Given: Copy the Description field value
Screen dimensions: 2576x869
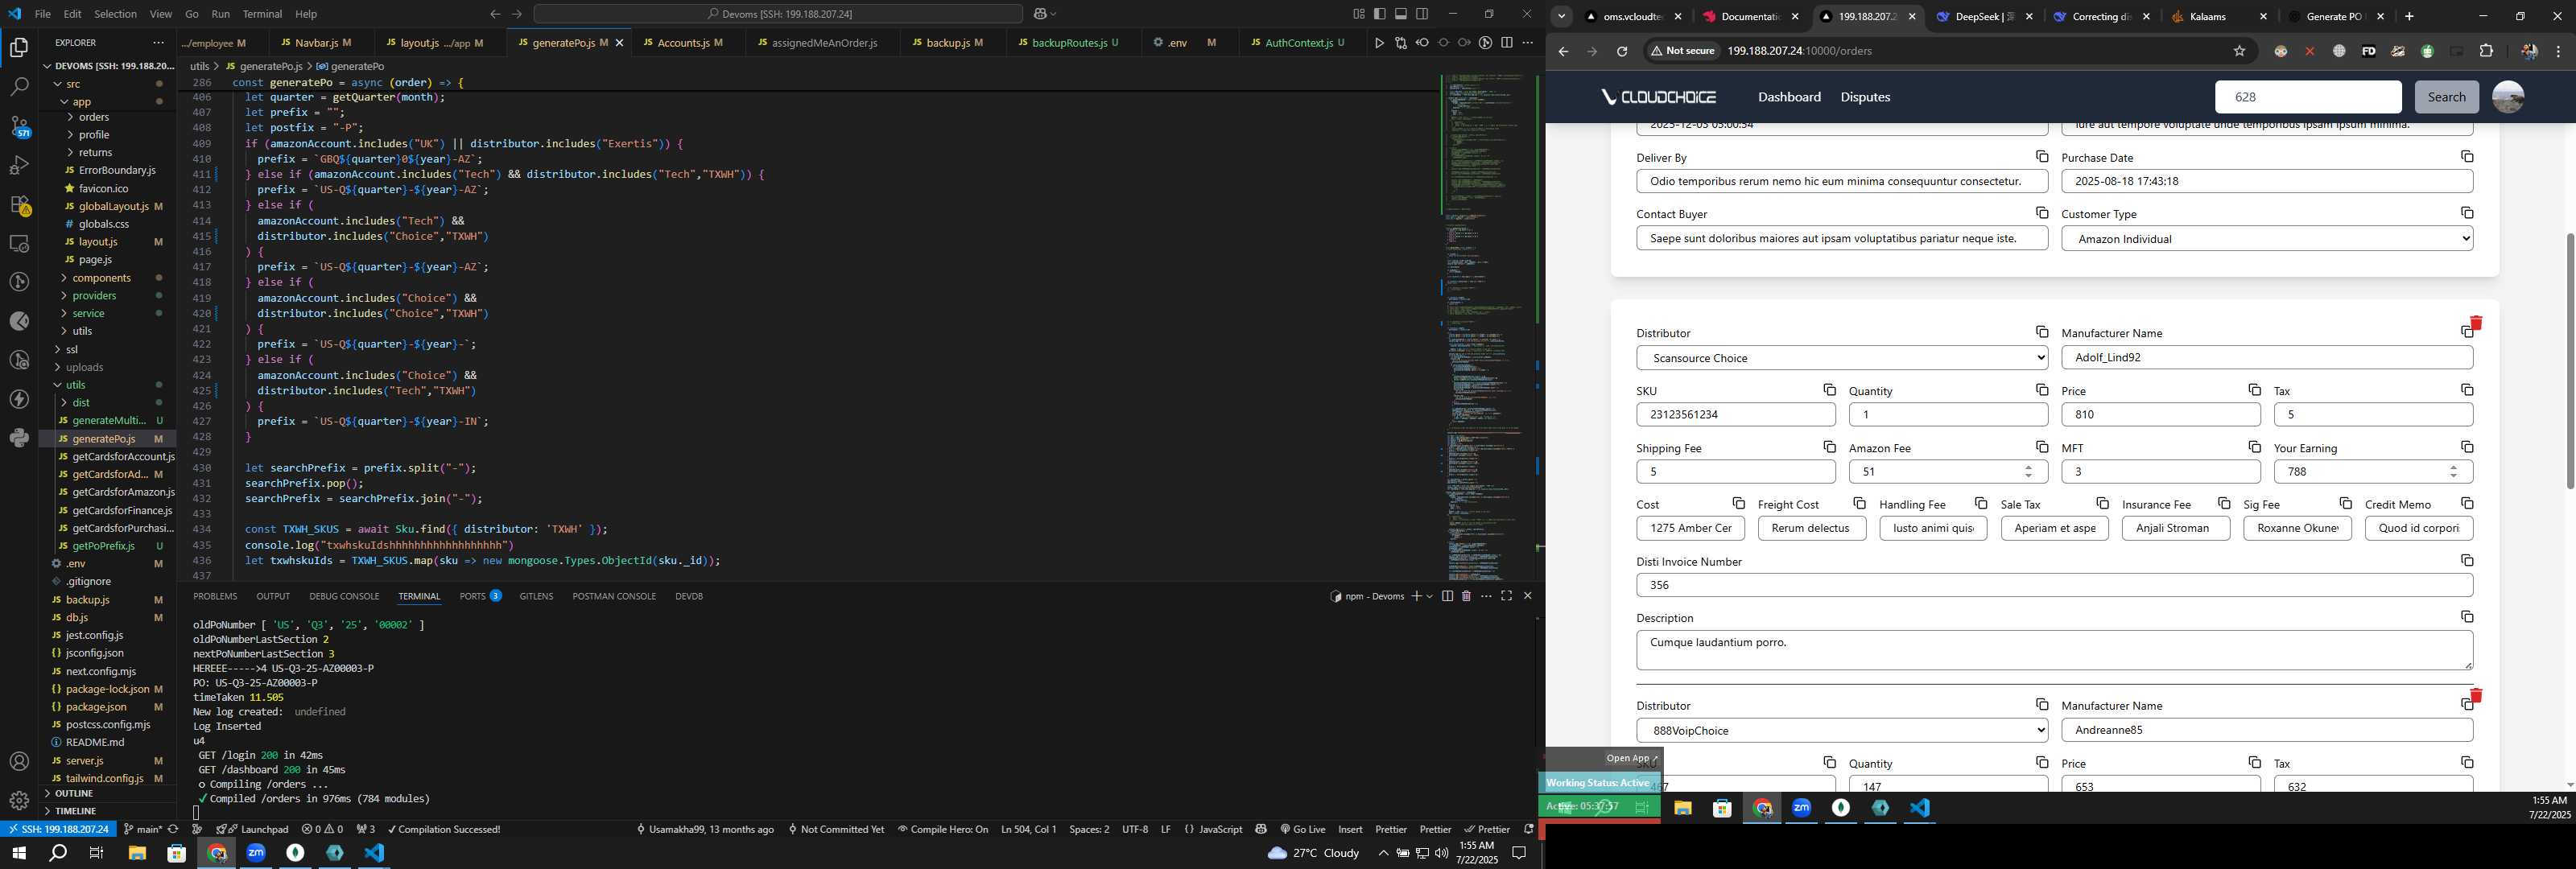Looking at the screenshot, I should 2466,617.
